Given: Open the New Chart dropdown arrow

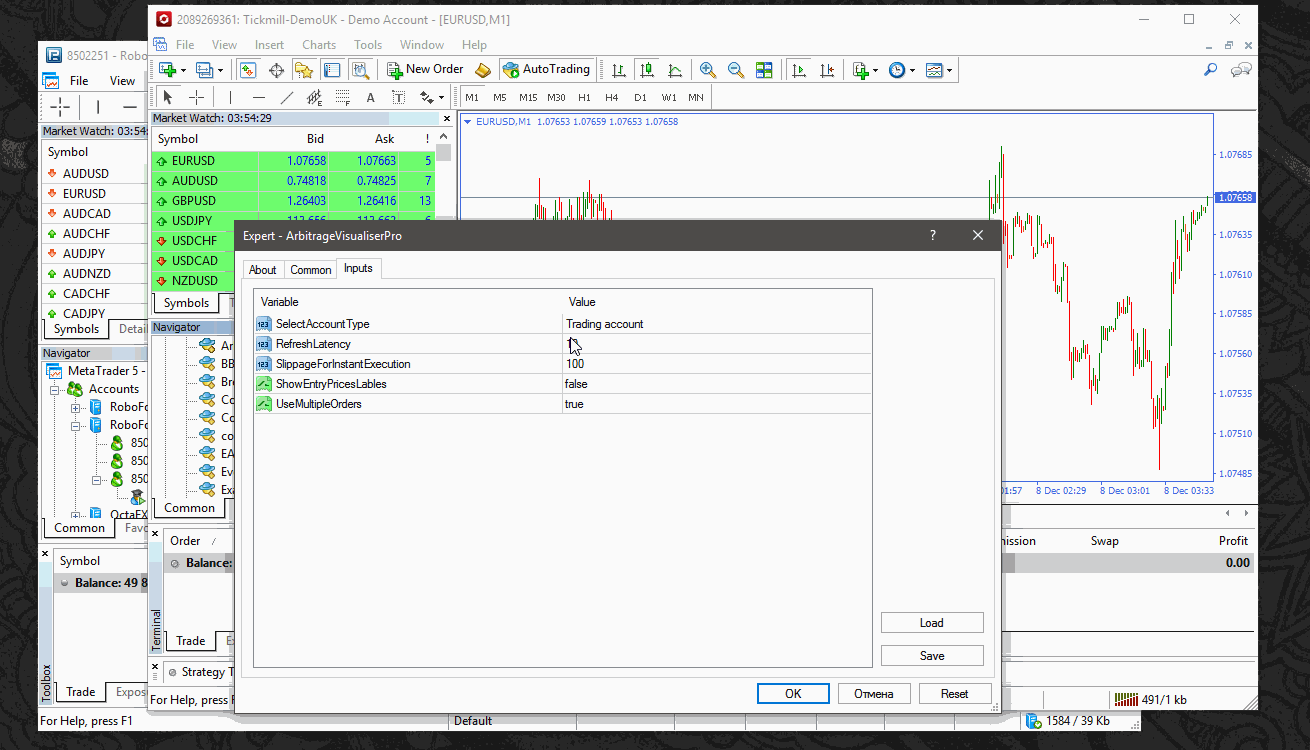Looking at the screenshot, I should tap(183, 70).
